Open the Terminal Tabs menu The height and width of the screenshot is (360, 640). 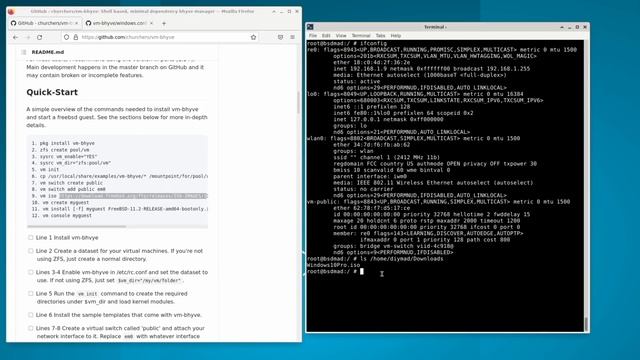[x=380, y=36]
